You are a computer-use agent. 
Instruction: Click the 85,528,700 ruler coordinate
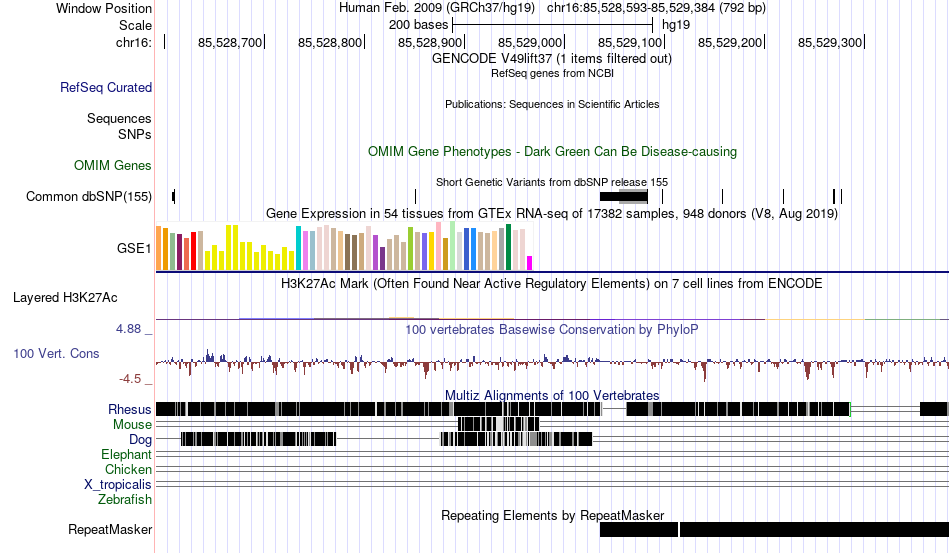(230, 42)
